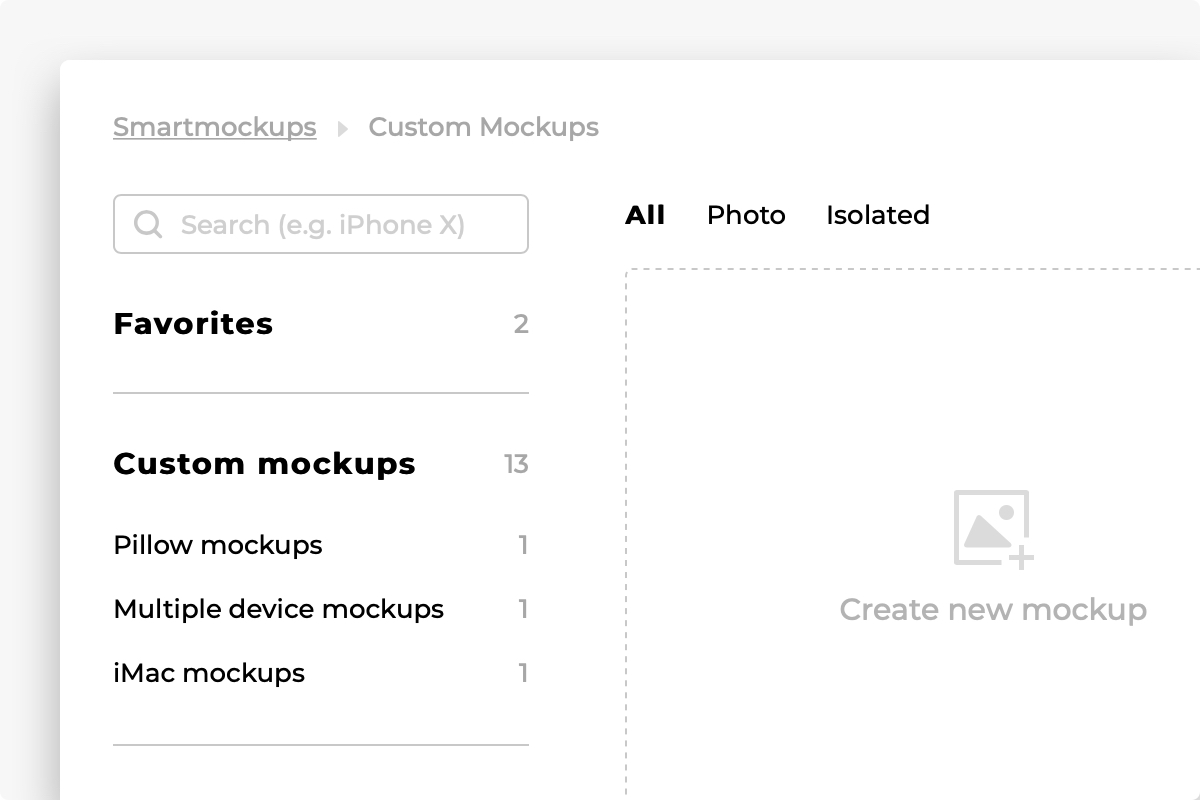Click the breadcrumb arrow separator
Image resolution: width=1200 pixels, height=800 pixels.
(343, 129)
